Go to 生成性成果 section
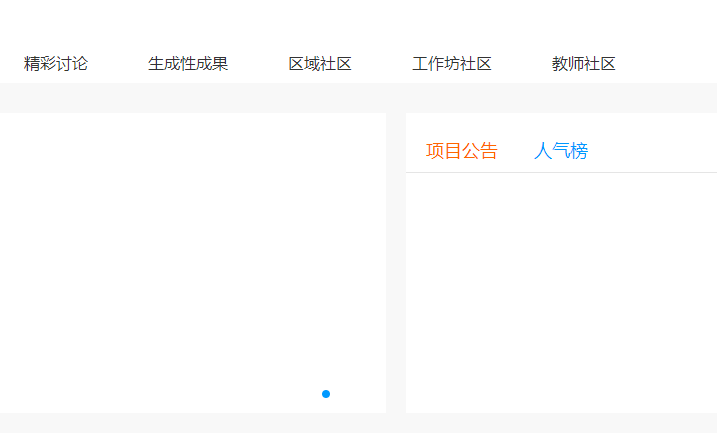Viewport: 717px width, 434px height. pos(188,64)
